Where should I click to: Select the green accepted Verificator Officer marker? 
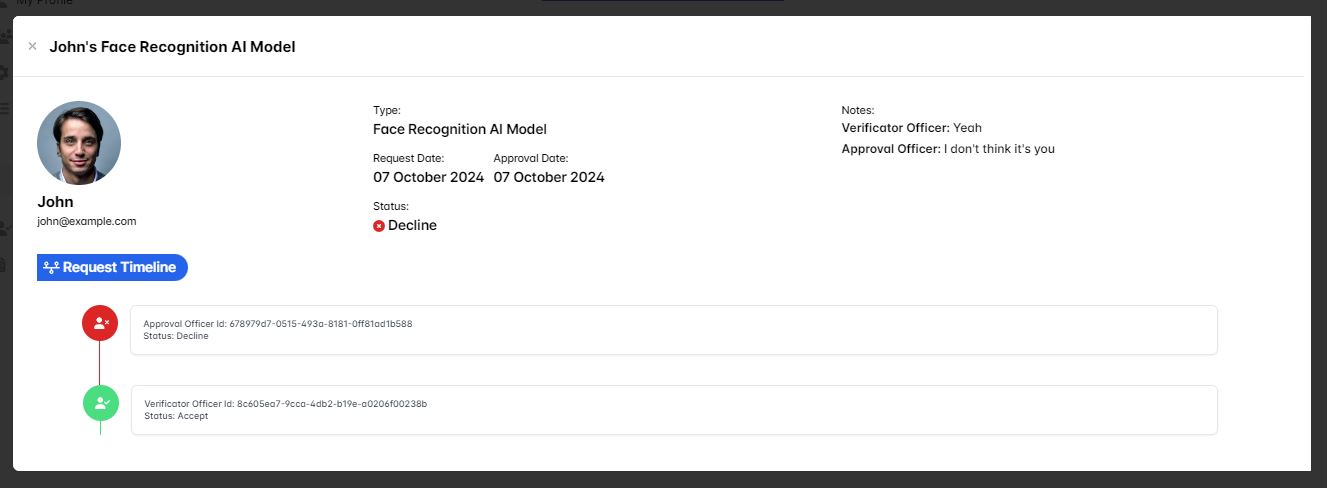coord(101,403)
